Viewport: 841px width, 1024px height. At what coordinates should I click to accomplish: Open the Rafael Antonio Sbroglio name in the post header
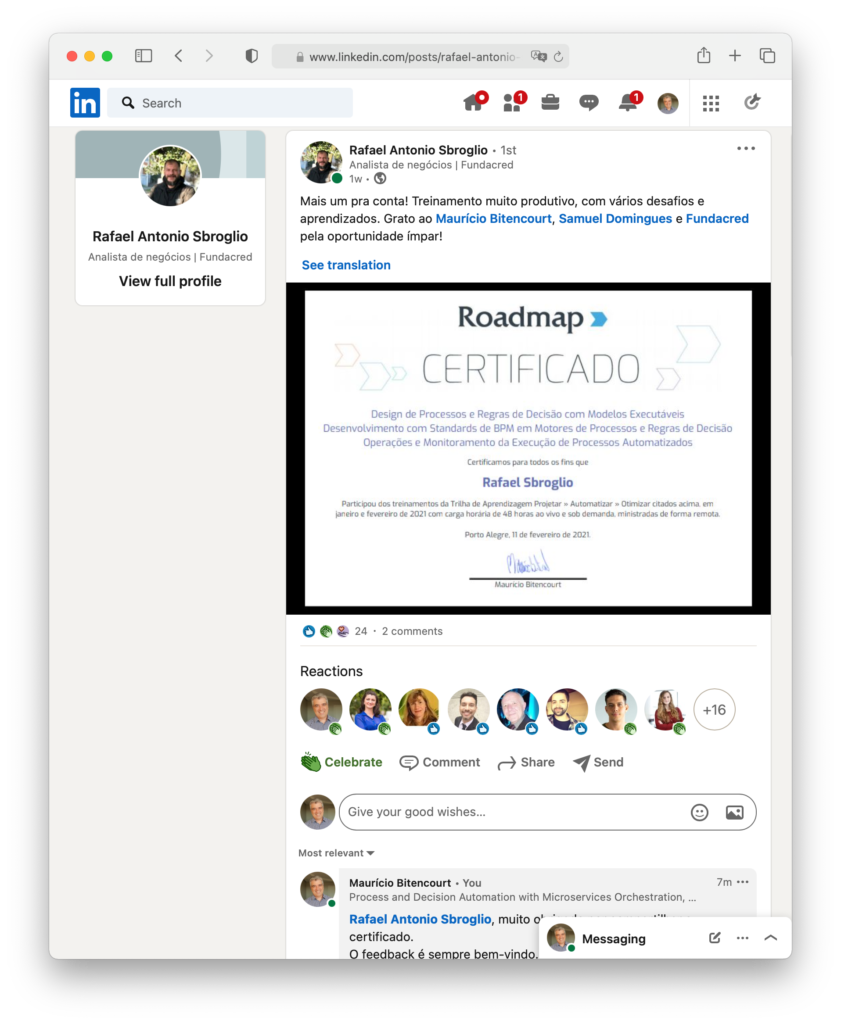click(x=418, y=150)
